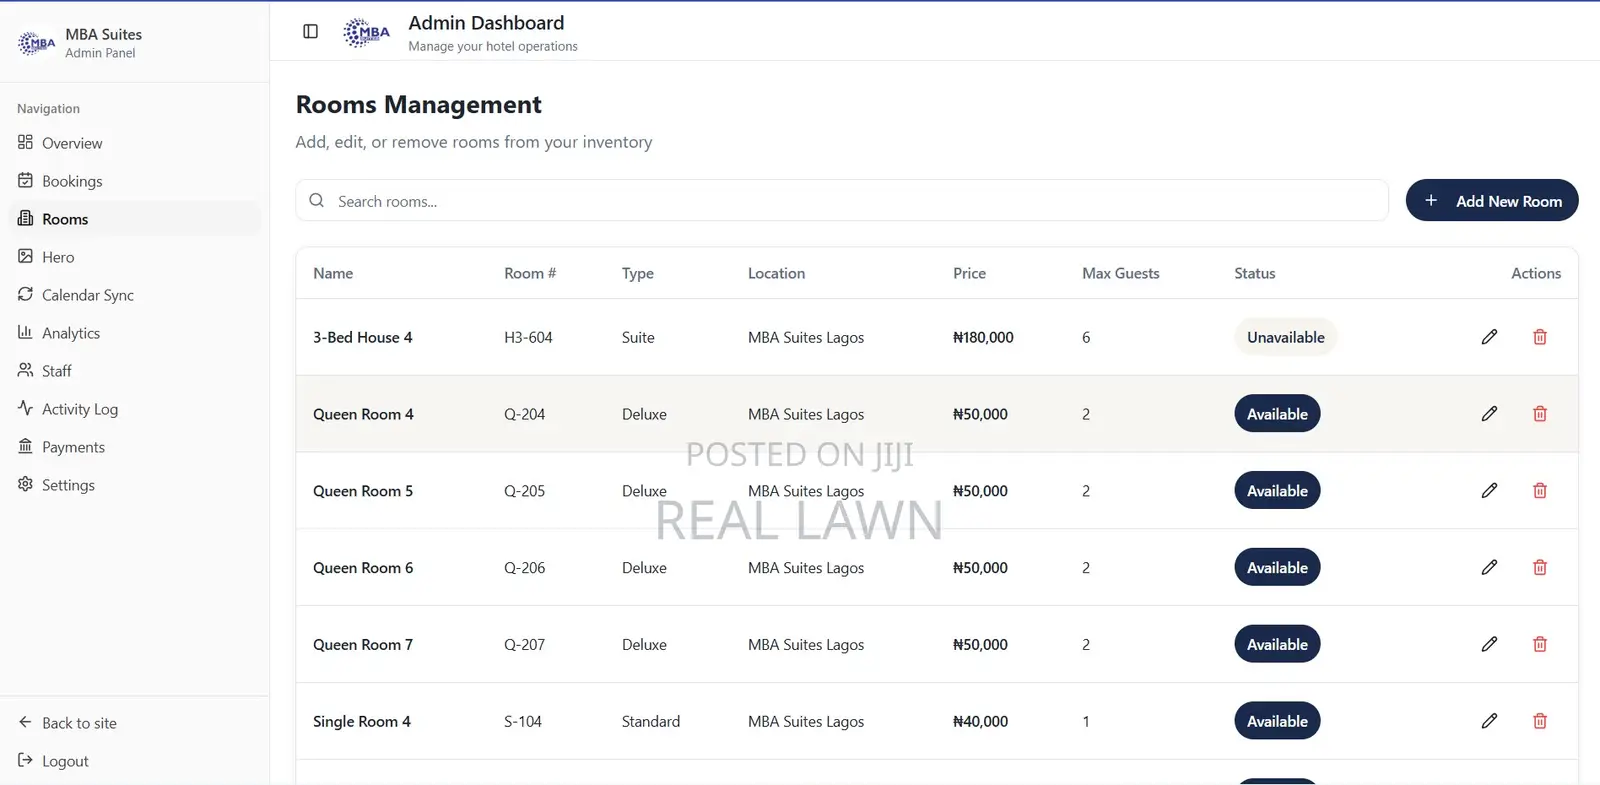
Task: Toggle Available status for Queen Room 7
Action: pos(1277,645)
